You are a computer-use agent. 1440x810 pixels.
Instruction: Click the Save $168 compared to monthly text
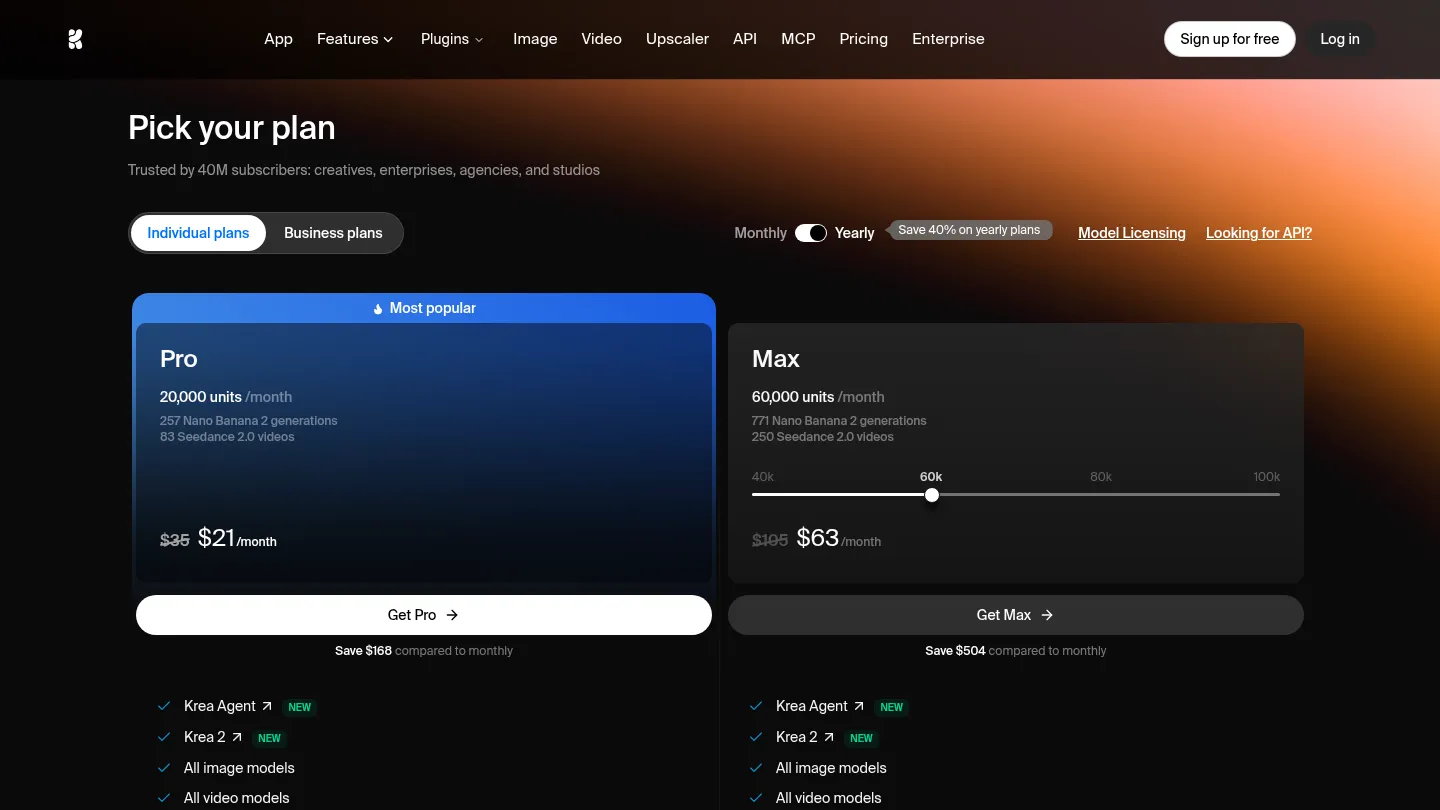click(x=424, y=651)
